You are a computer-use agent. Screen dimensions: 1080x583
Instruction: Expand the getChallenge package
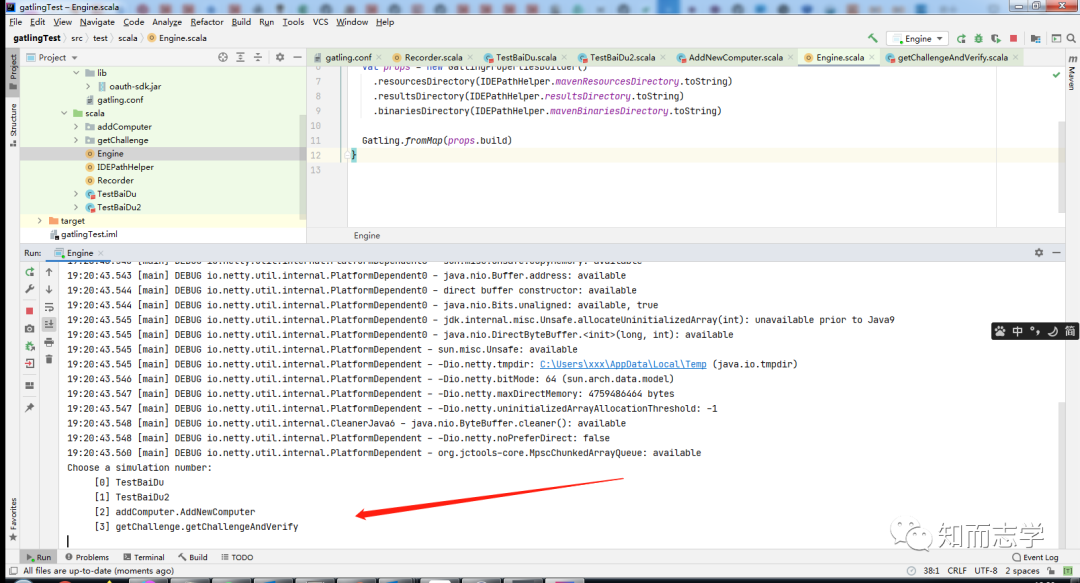click(76, 140)
